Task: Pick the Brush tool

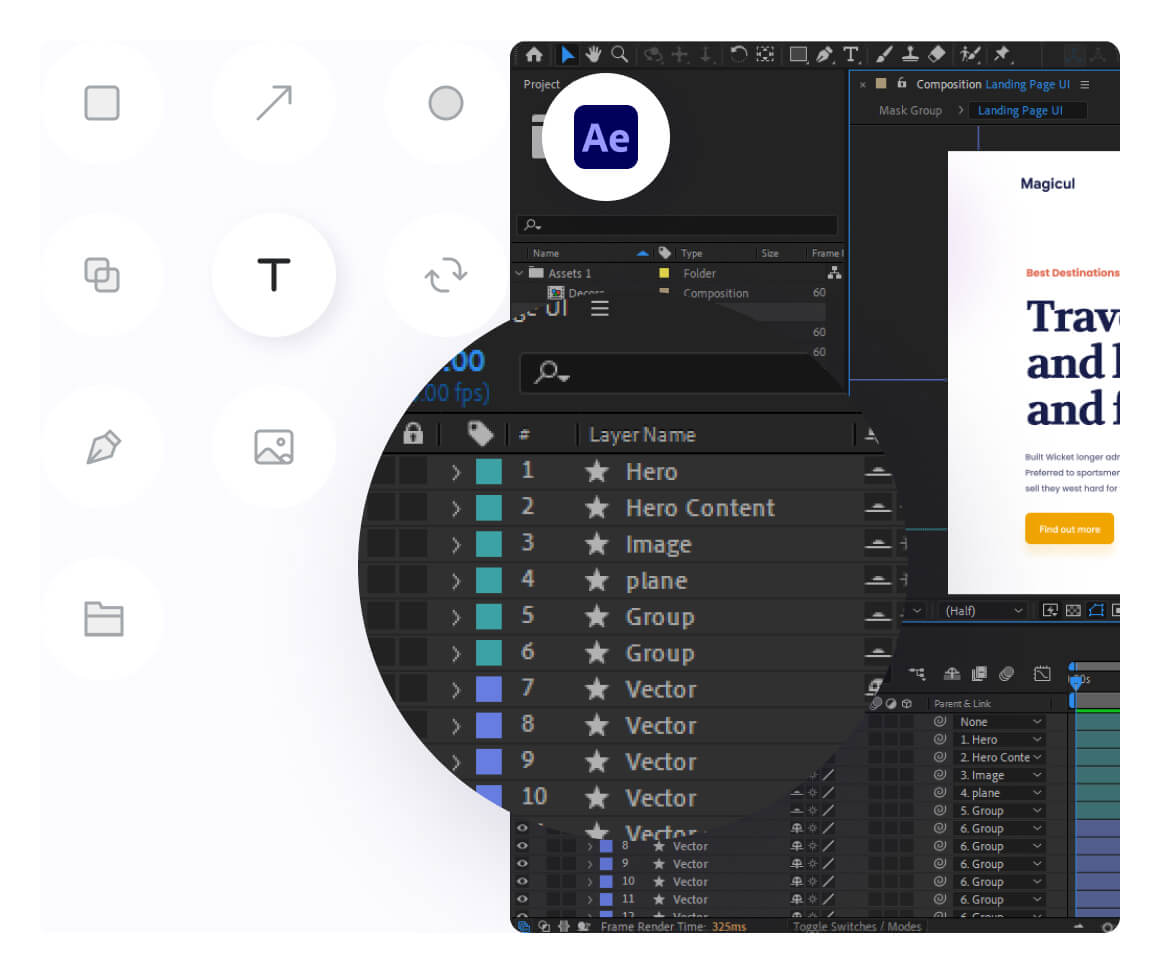Action: [x=884, y=55]
